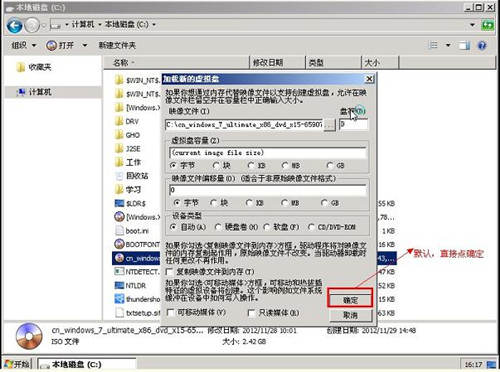The width and height of the screenshot is (500, 372).
Task: Click 新建文件夹 in toolbar
Action: [x=117, y=45]
